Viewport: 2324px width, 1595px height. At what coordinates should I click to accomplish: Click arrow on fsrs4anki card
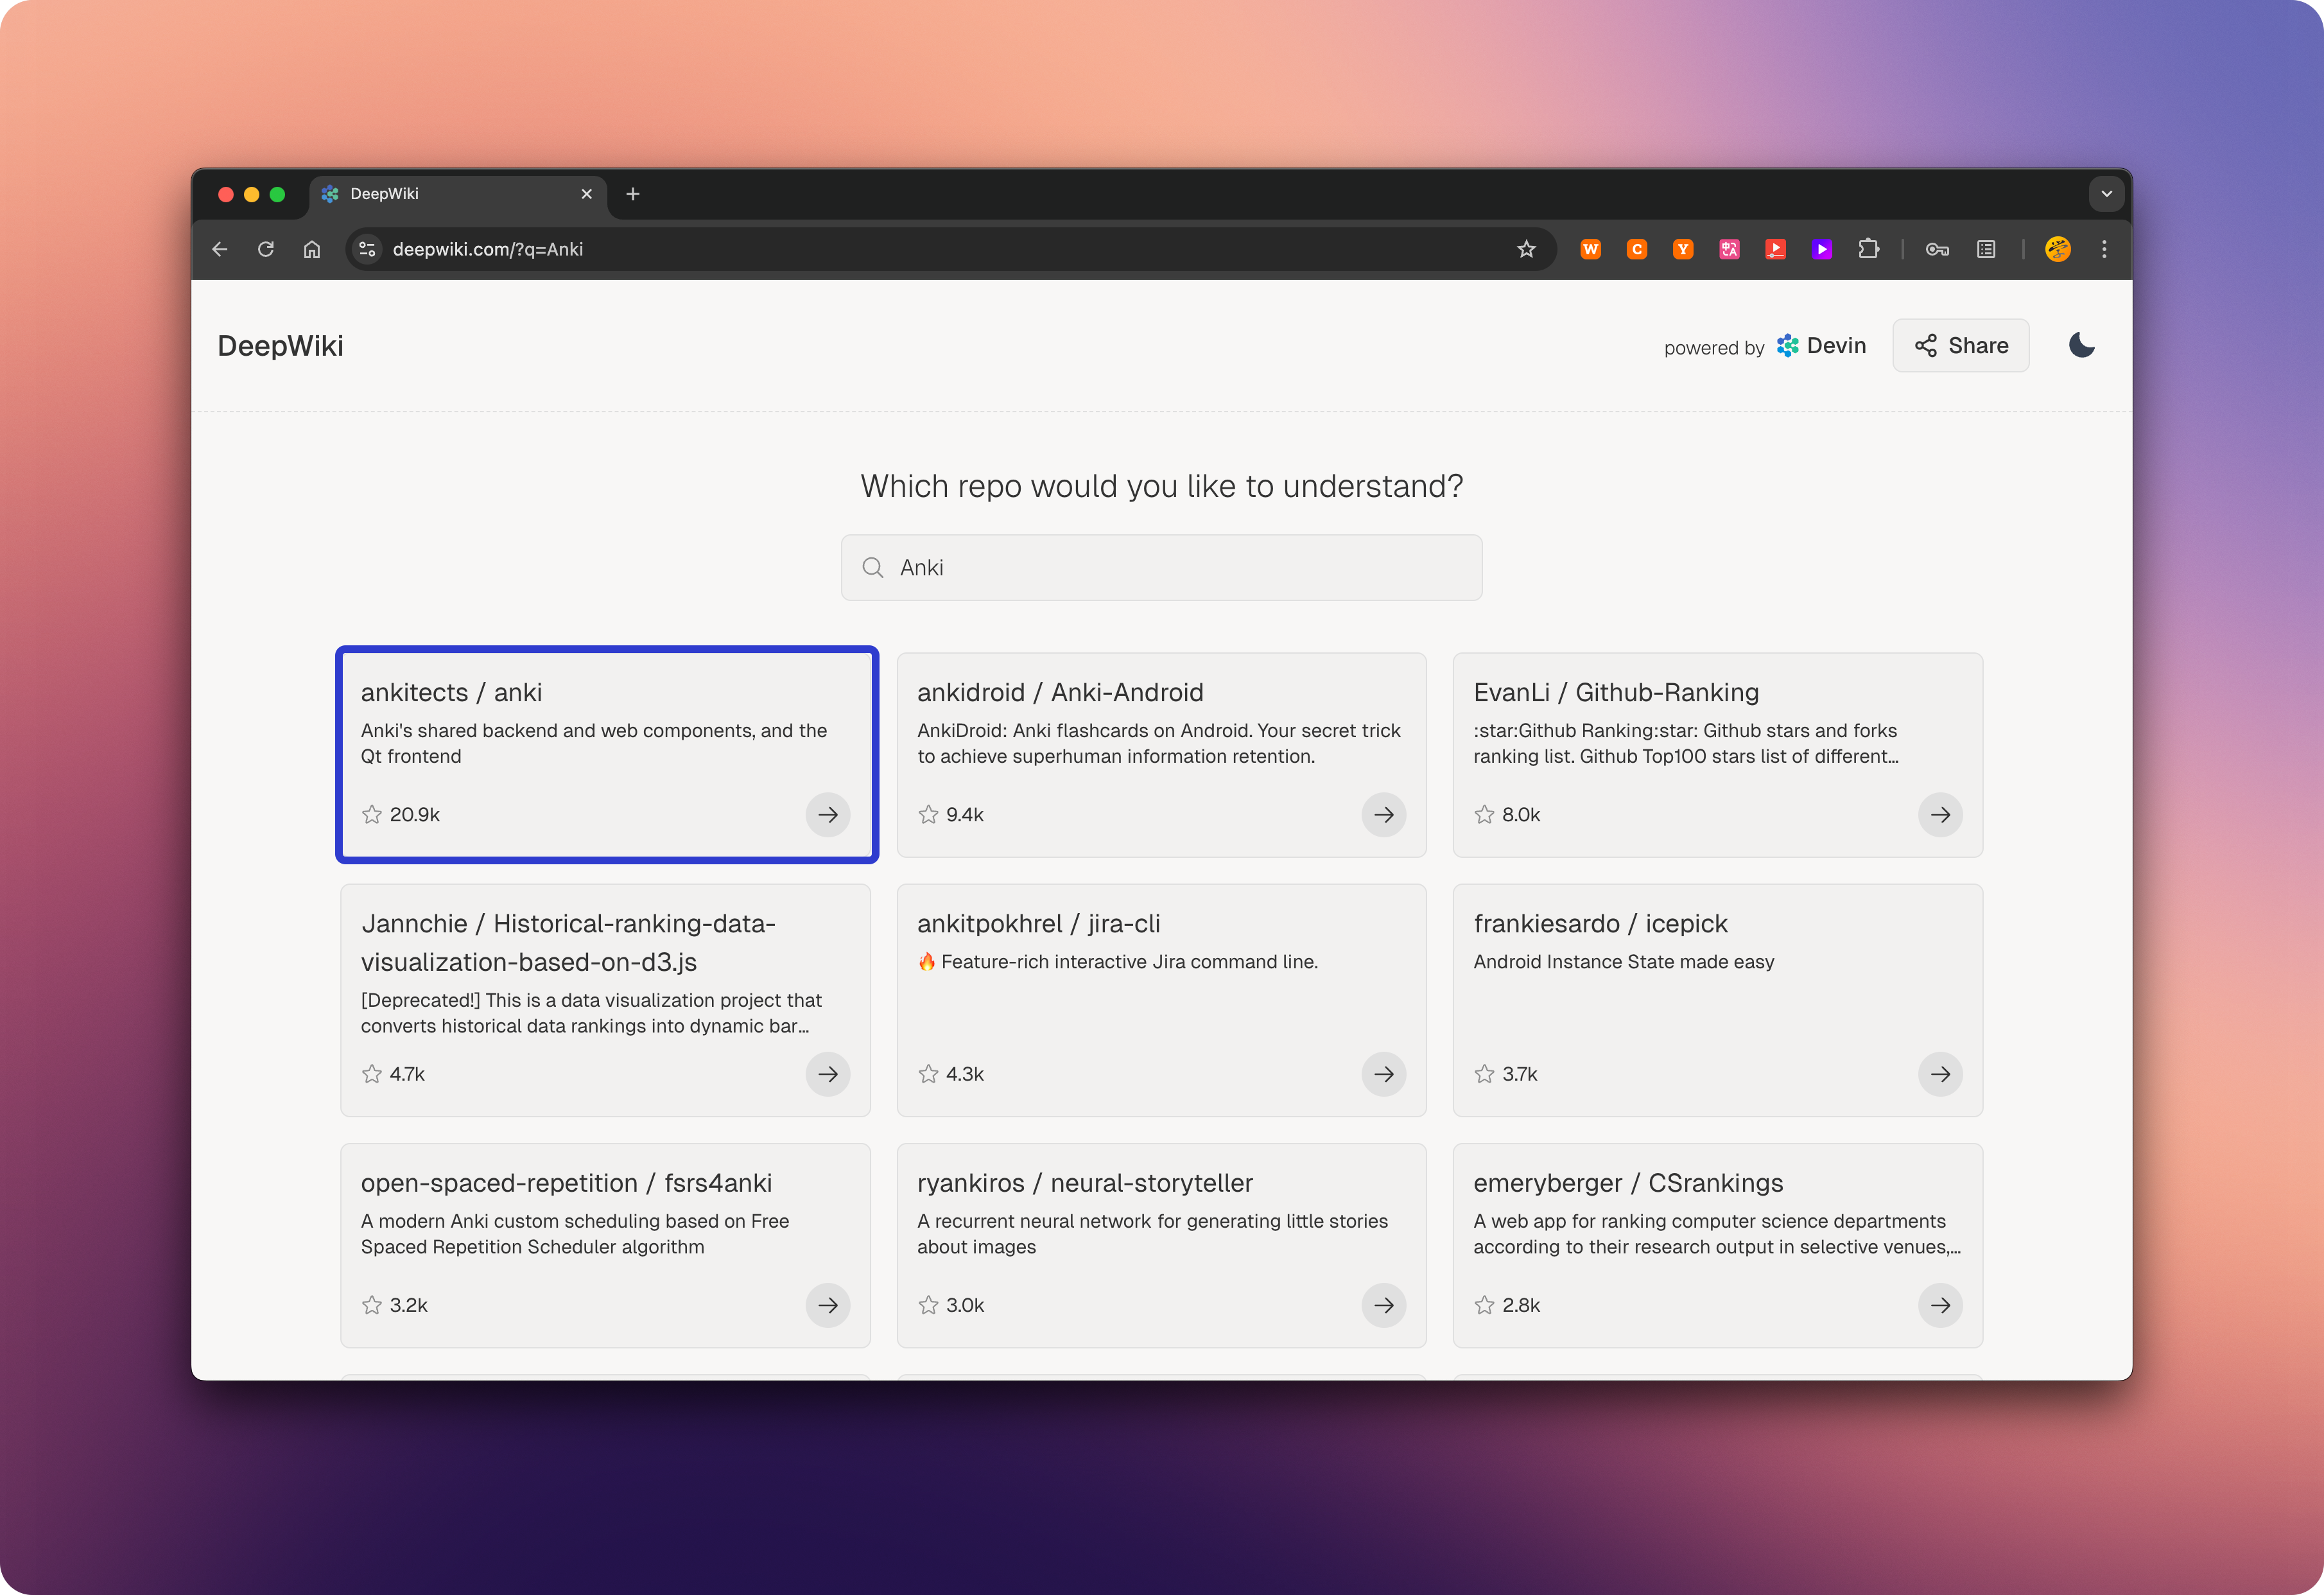828,1305
